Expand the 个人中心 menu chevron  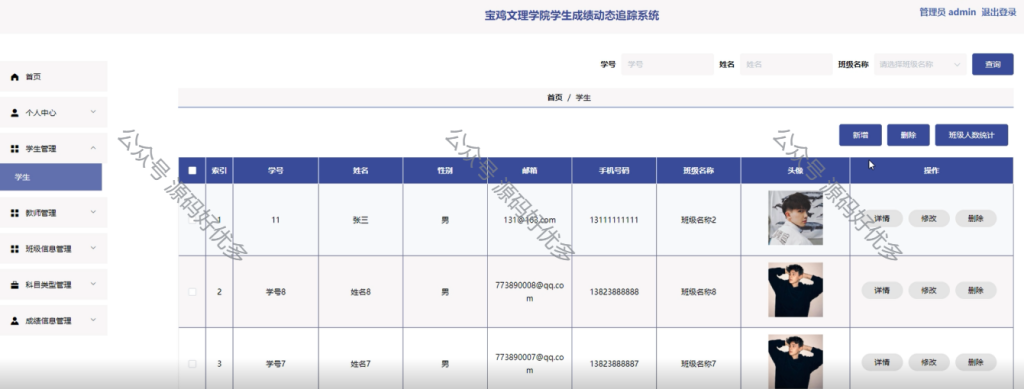click(x=93, y=112)
